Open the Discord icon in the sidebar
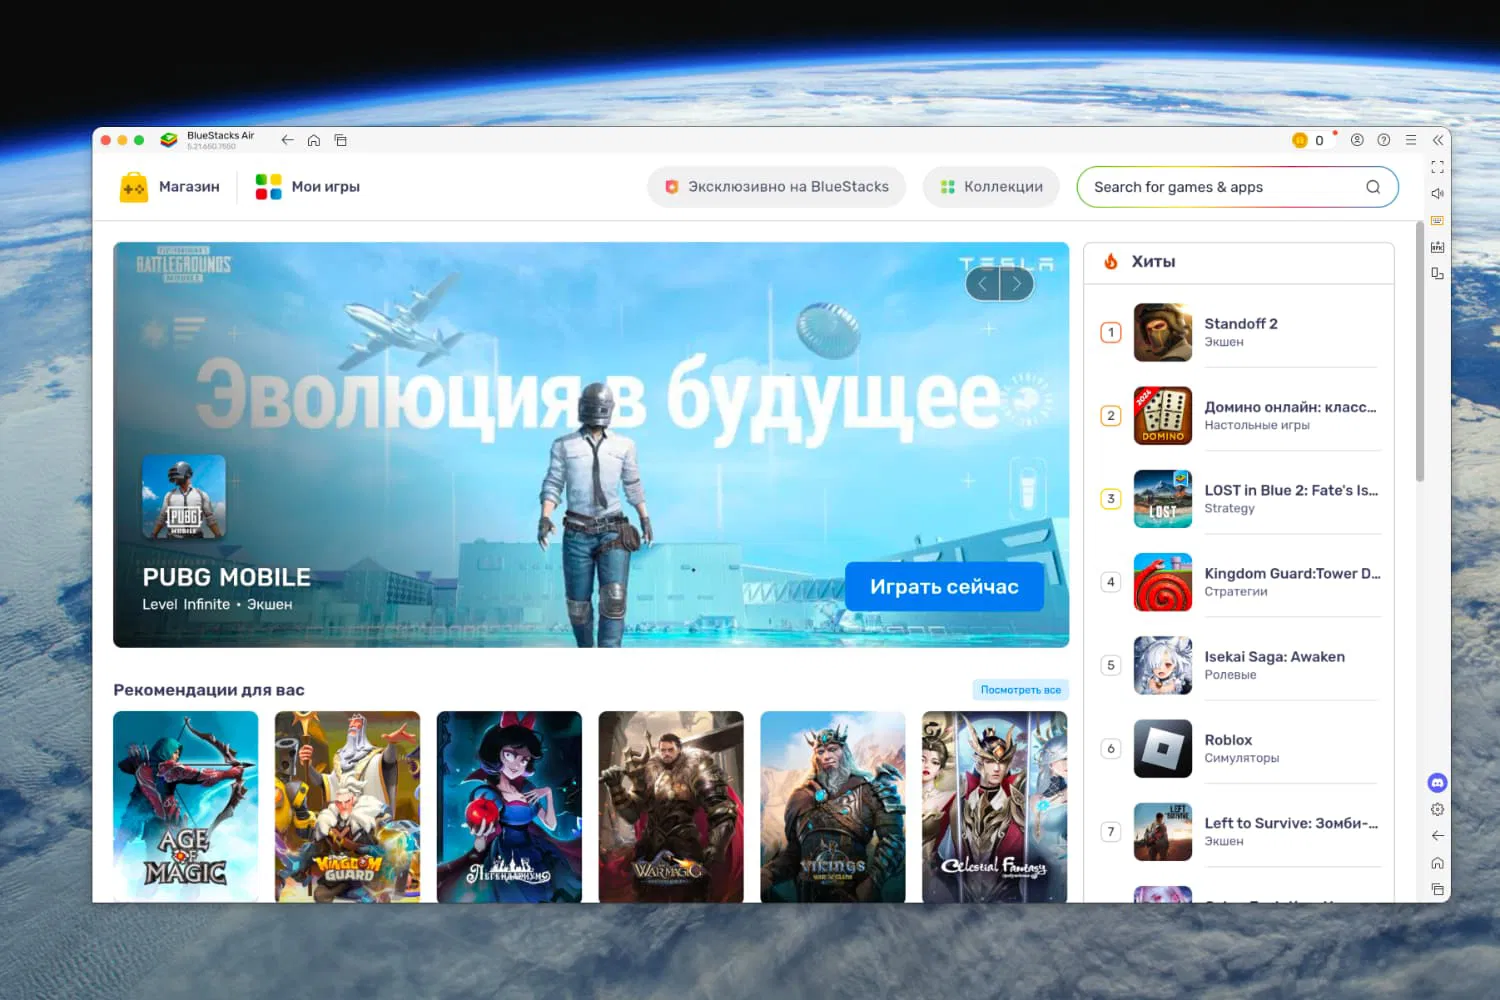Viewport: 1500px width, 1000px height. [x=1437, y=783]
